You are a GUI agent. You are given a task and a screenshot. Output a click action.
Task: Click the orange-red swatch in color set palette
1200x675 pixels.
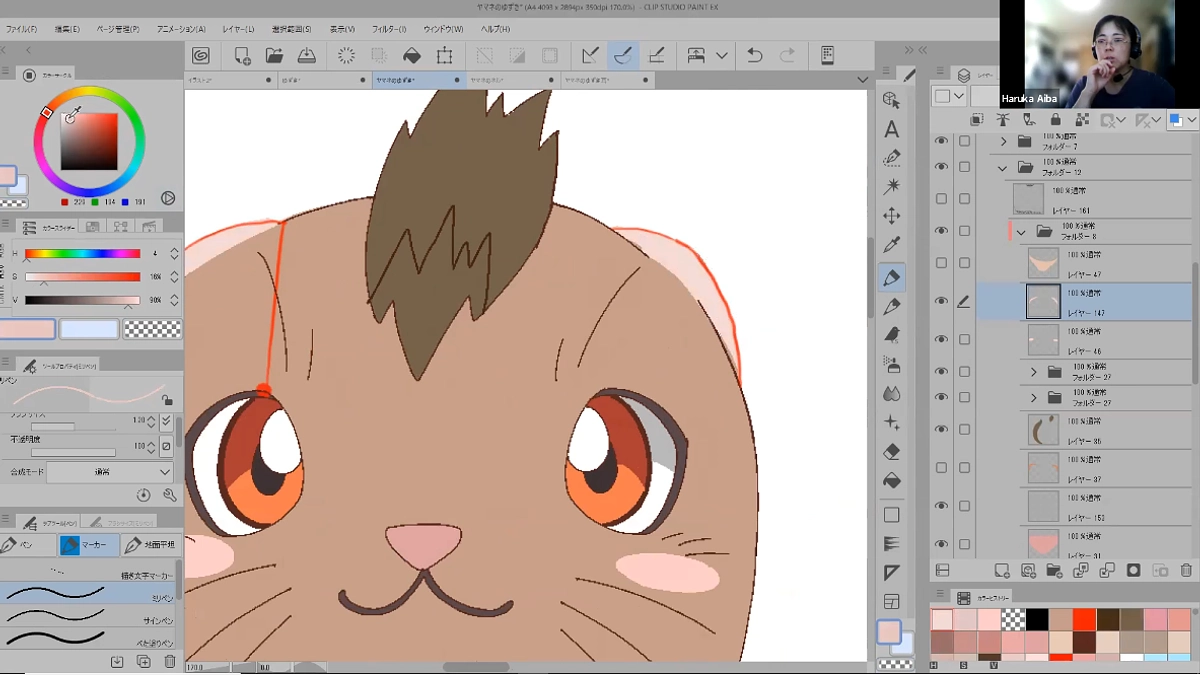pos(1084,619)
